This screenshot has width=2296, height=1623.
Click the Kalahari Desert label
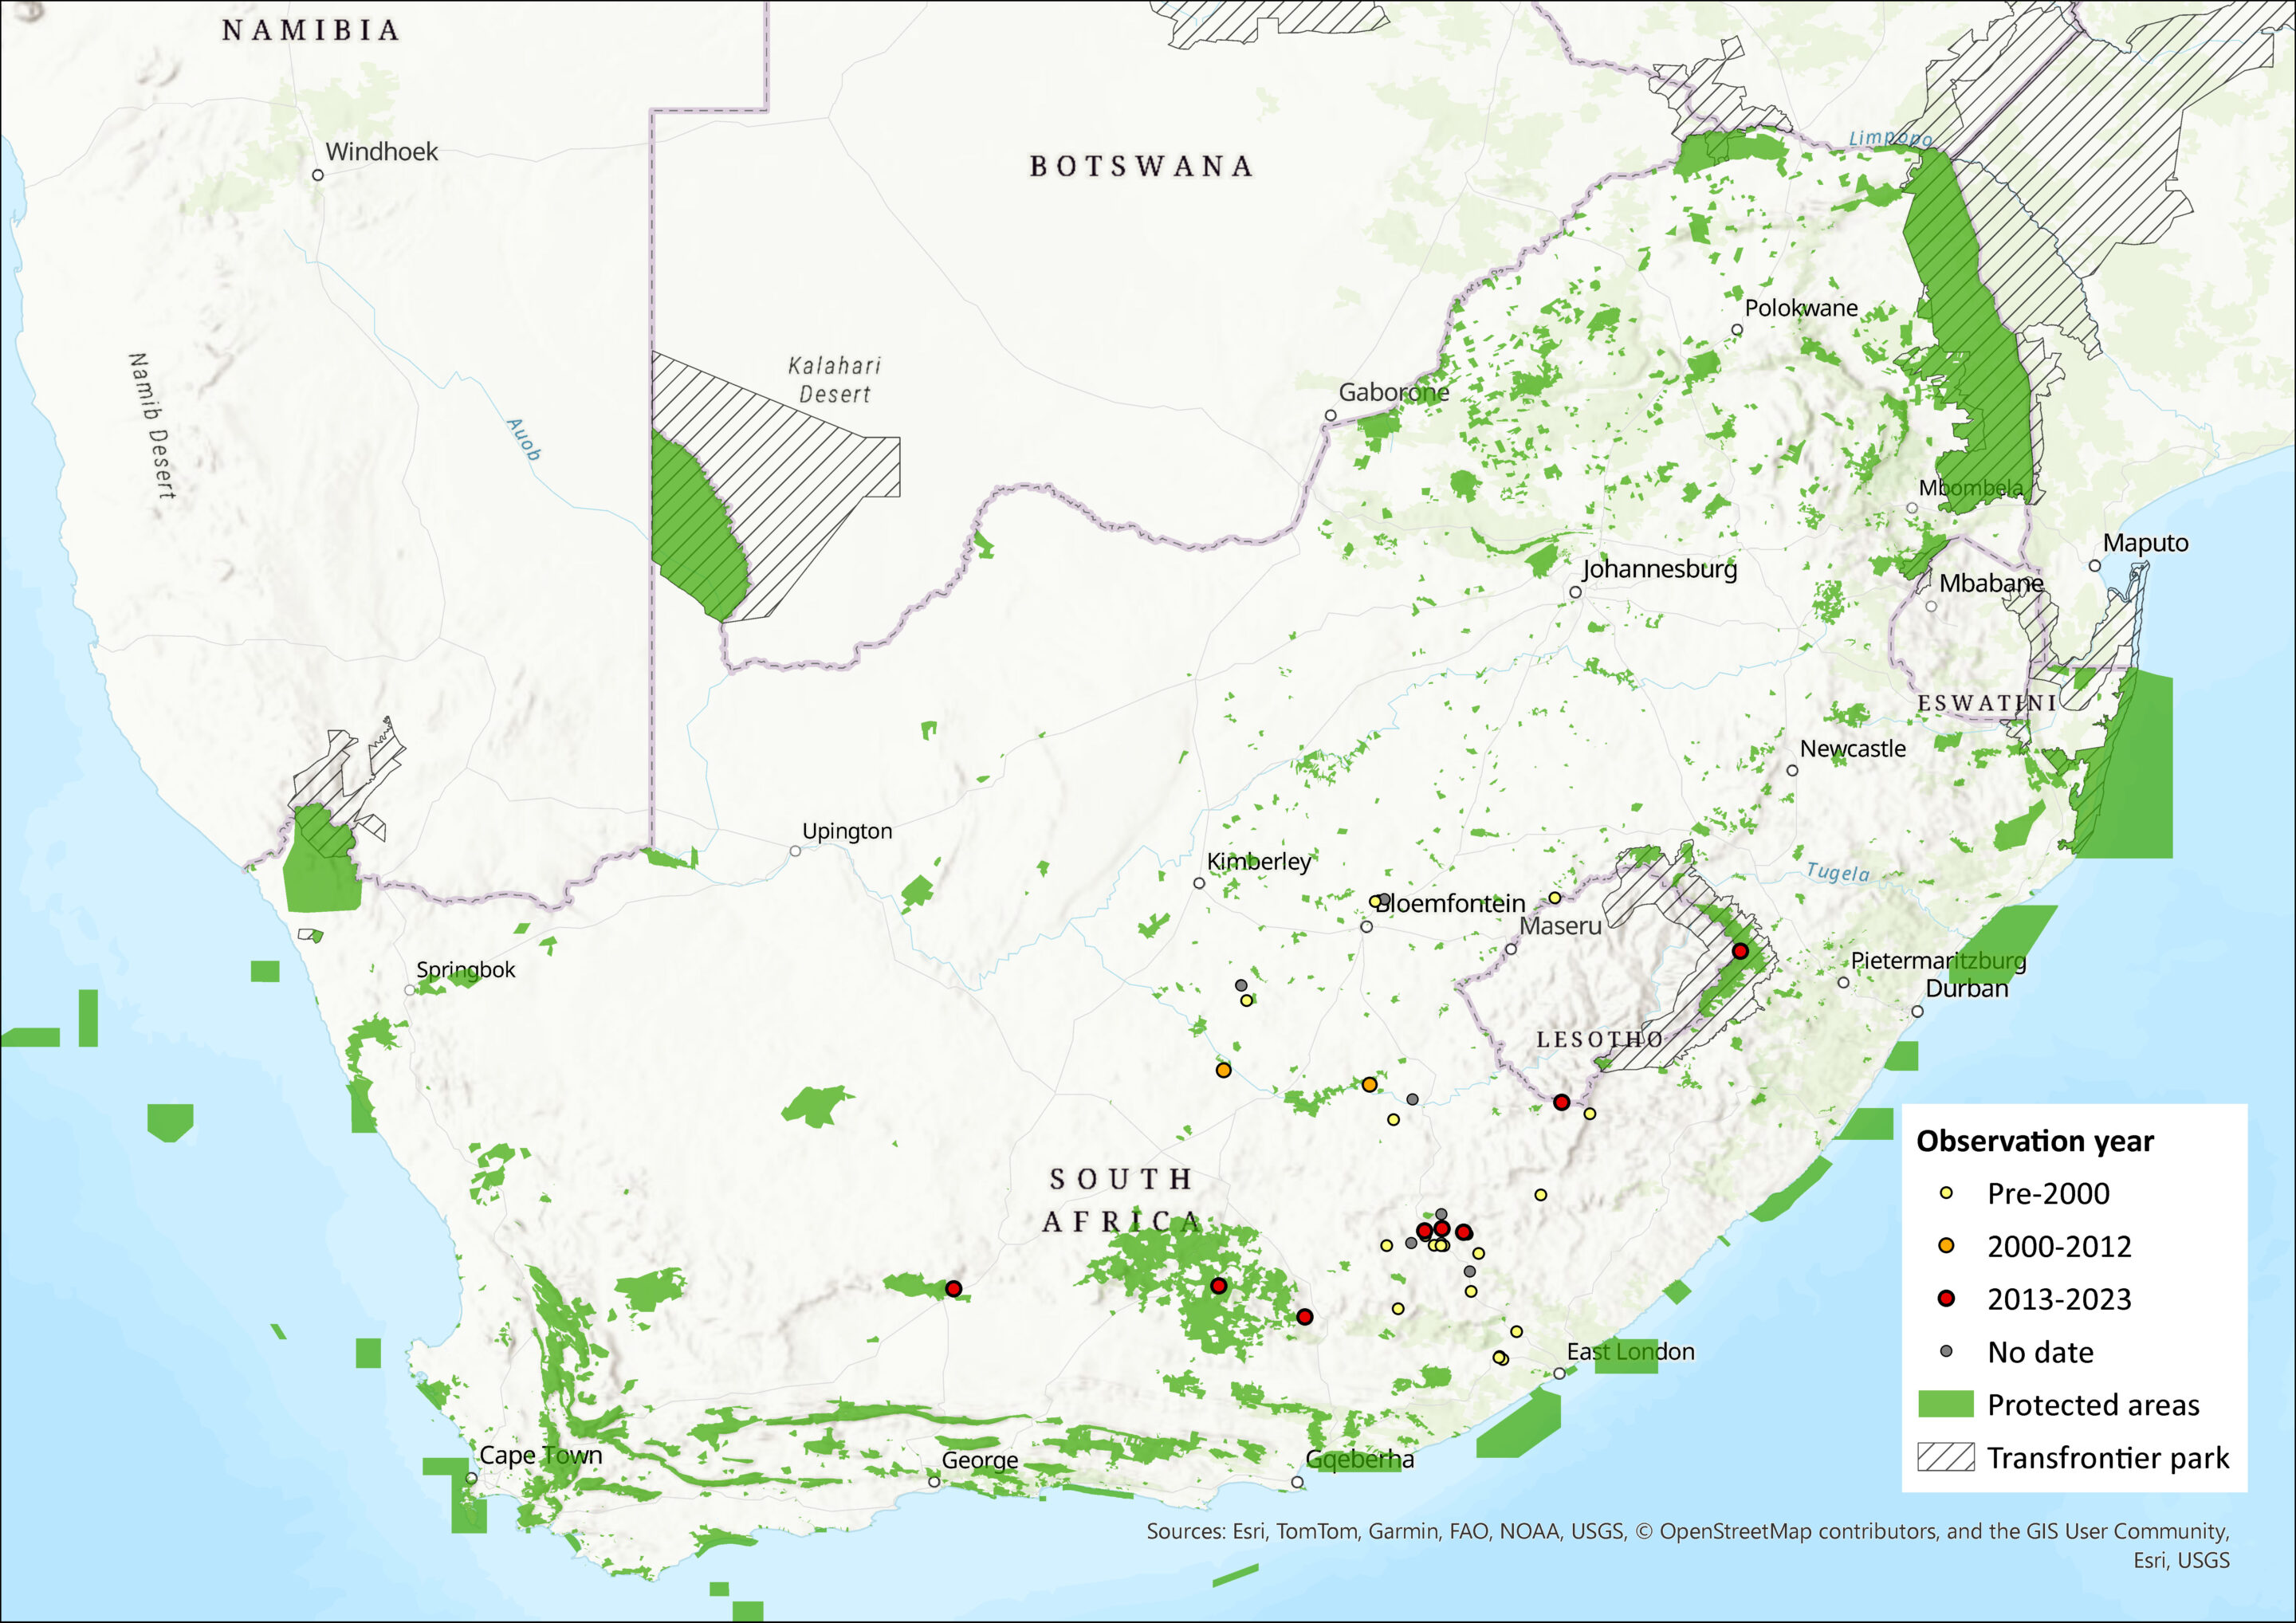(834, 380)
